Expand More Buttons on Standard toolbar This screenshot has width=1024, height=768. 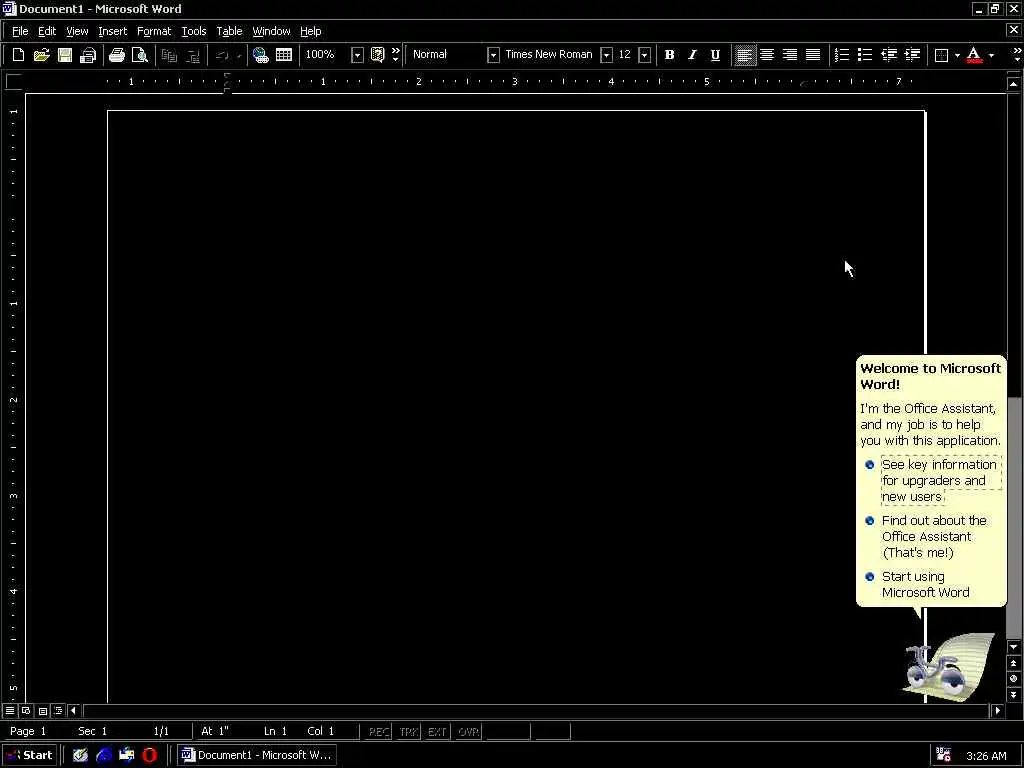click(395, 55)
